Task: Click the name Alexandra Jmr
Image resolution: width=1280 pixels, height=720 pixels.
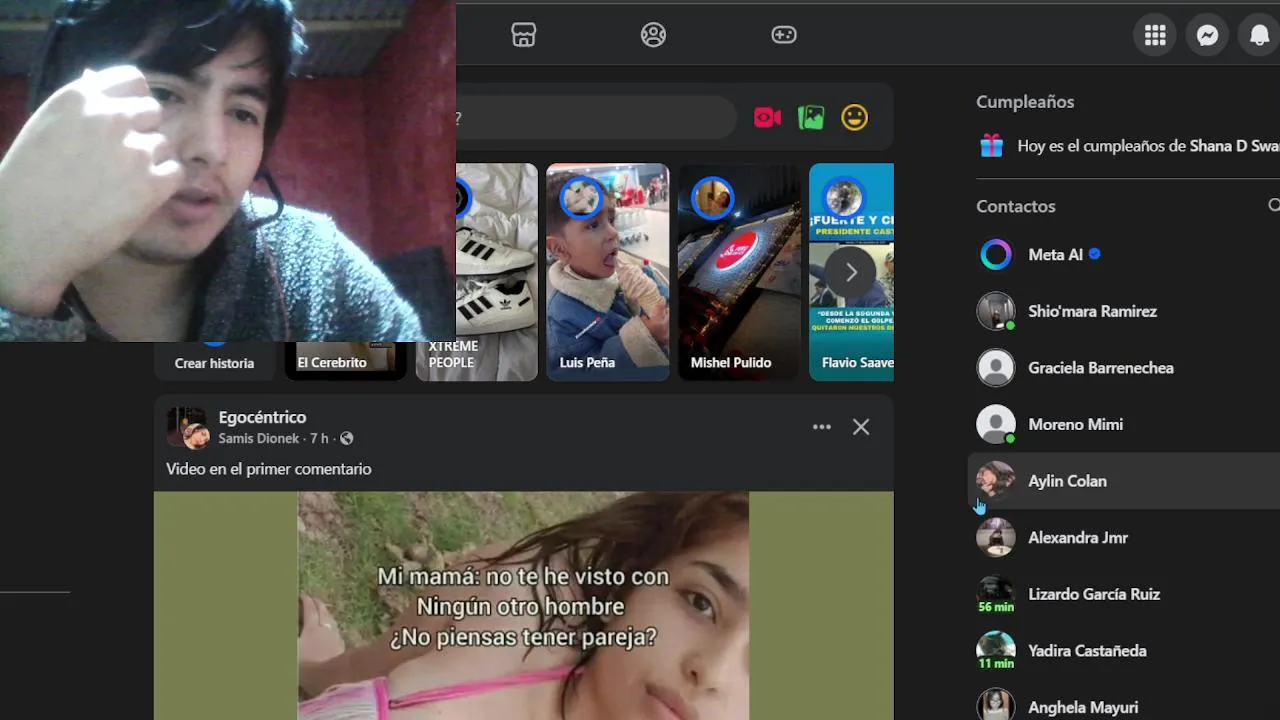Action: click(1078, 538)
